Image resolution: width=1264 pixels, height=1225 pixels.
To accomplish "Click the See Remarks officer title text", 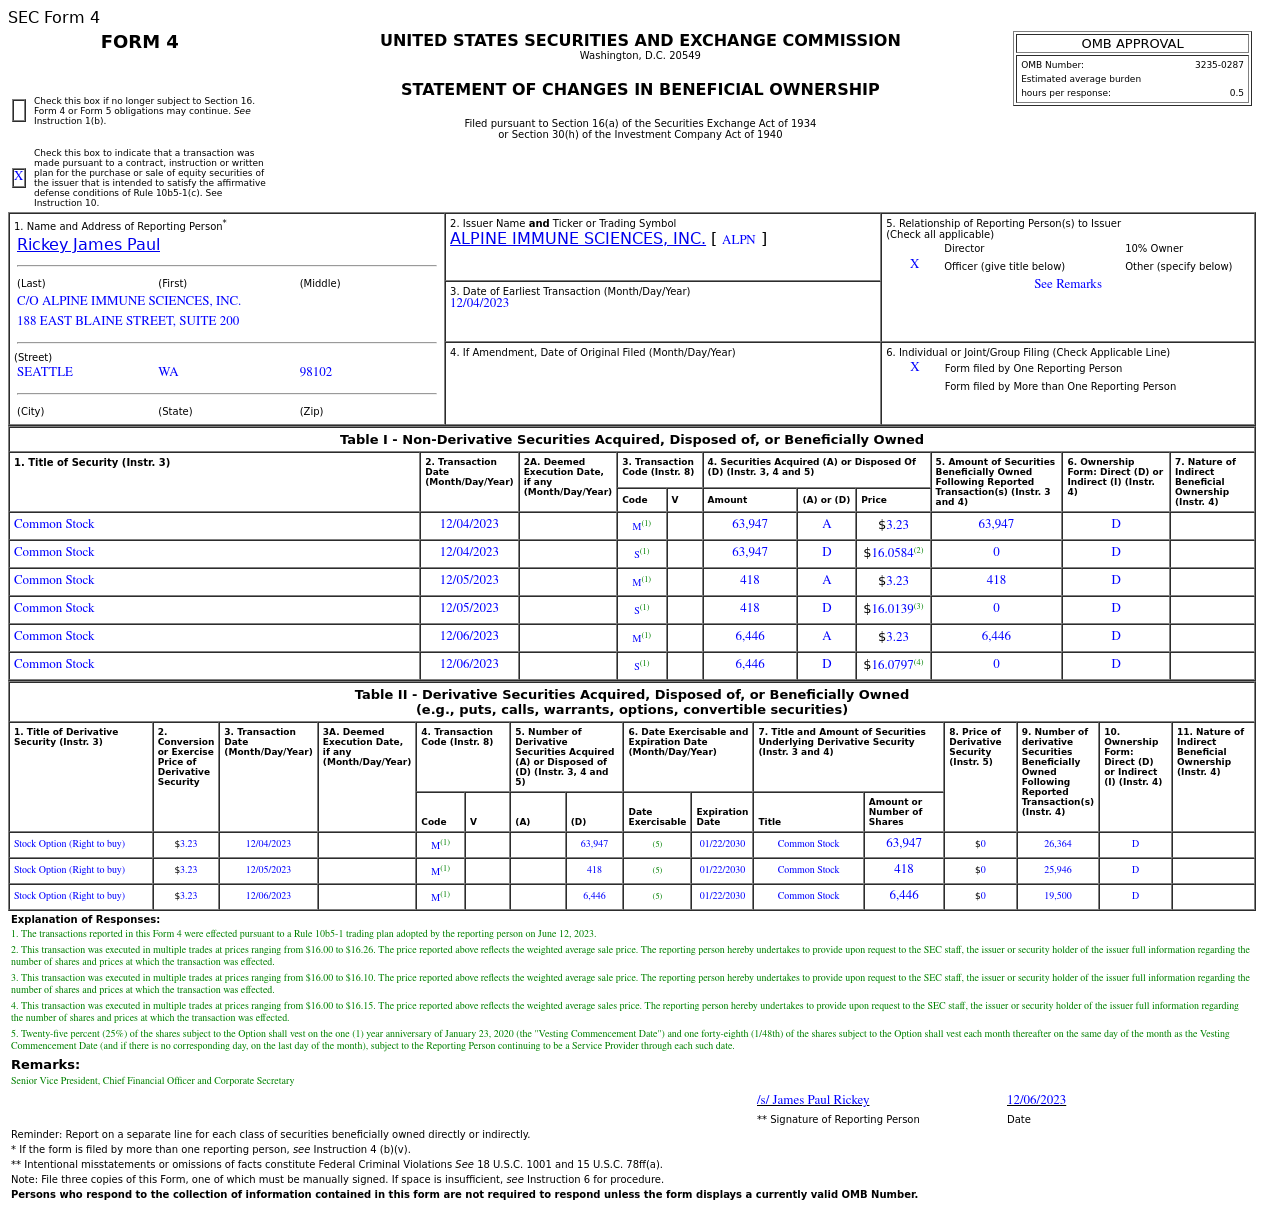I will [x=1067, y=284].
